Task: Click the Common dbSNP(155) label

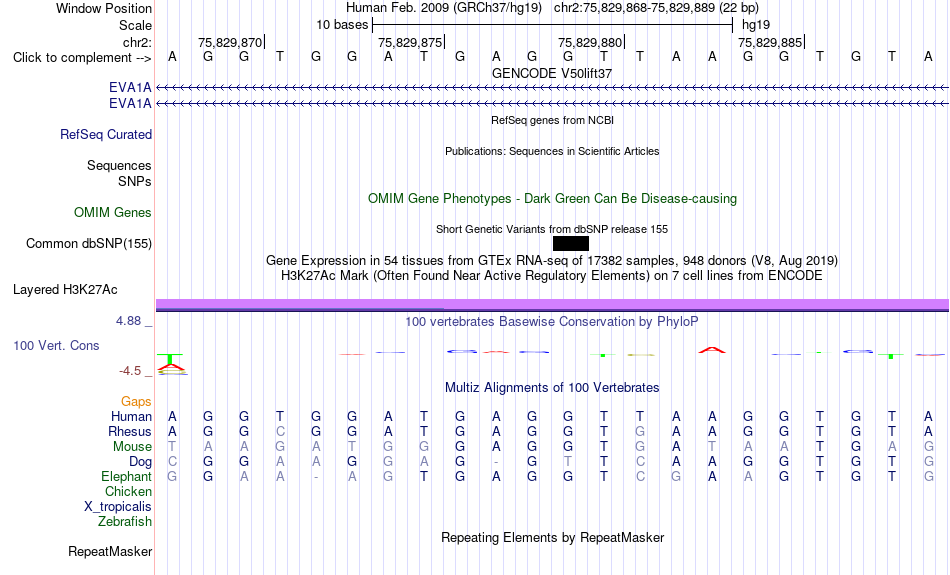Action: [x=89, y=244]
